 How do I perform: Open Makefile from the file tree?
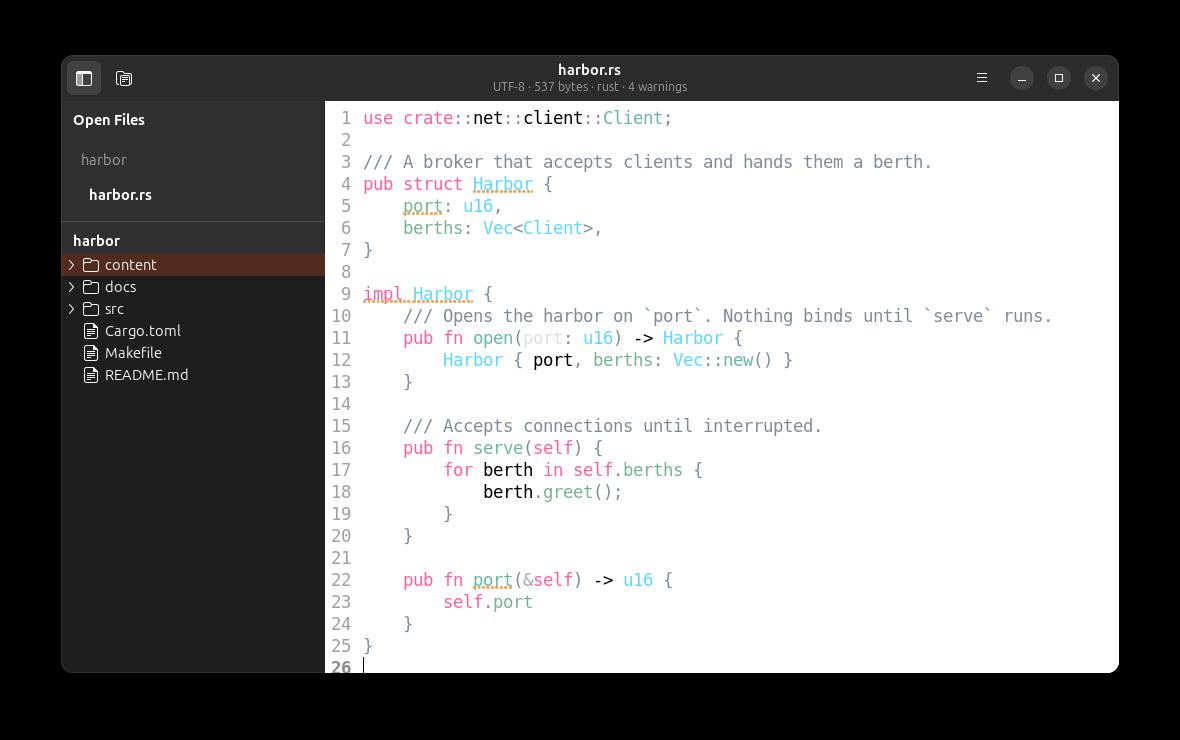tap(133, 353)
